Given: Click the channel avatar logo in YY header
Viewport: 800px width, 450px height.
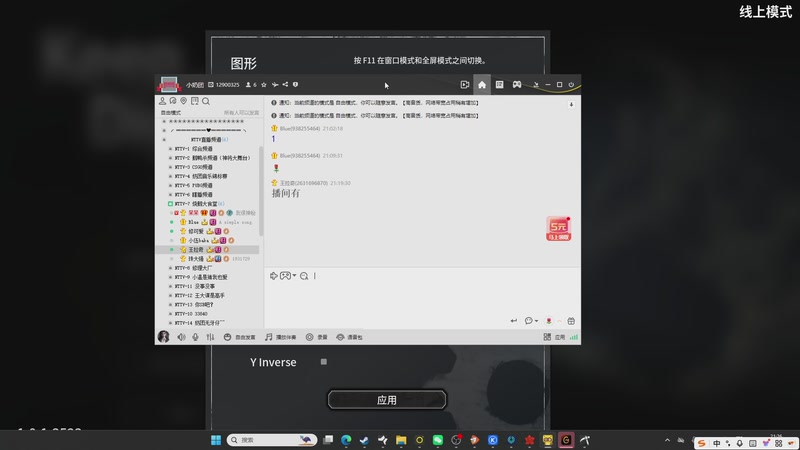Looking at the screenshot, I should pos(169,85).
